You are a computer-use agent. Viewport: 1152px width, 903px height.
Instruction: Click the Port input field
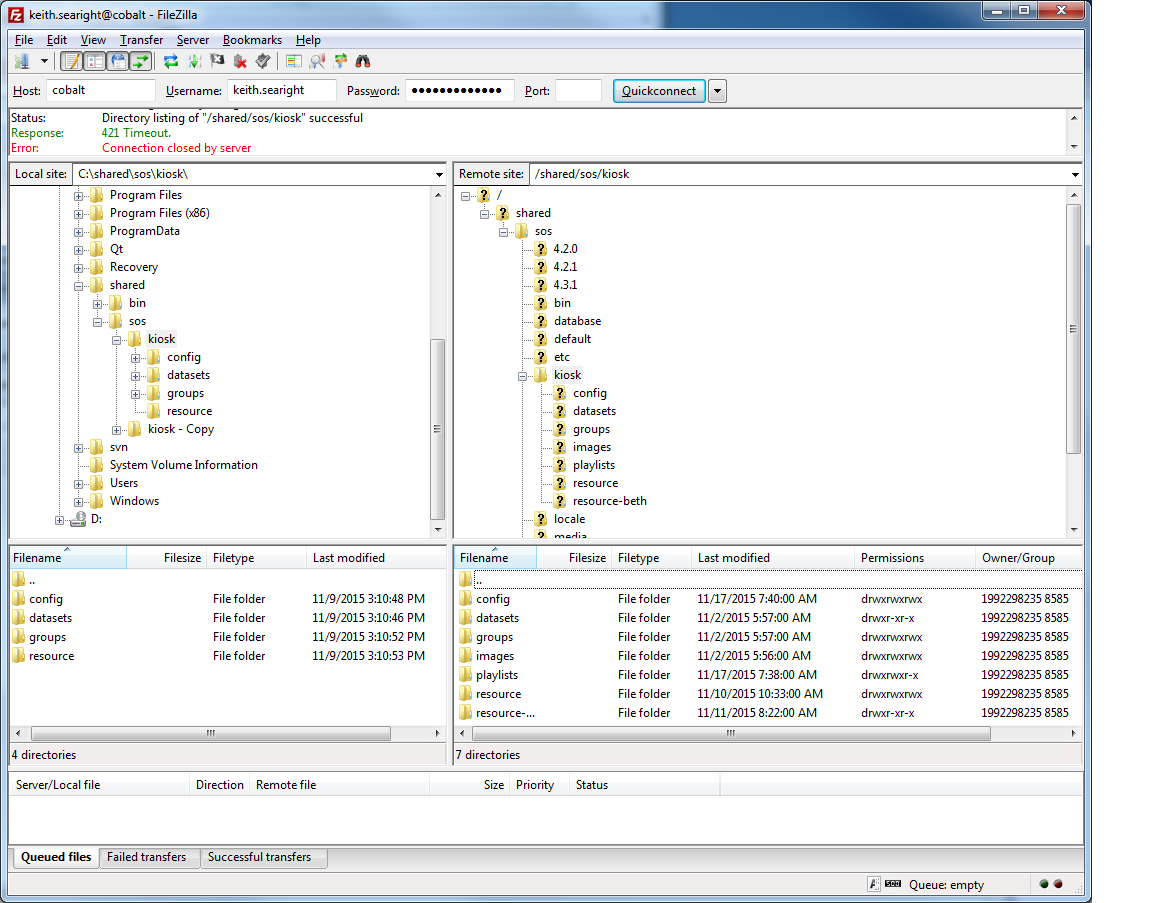pyautogui.click(x=578, y=90)
